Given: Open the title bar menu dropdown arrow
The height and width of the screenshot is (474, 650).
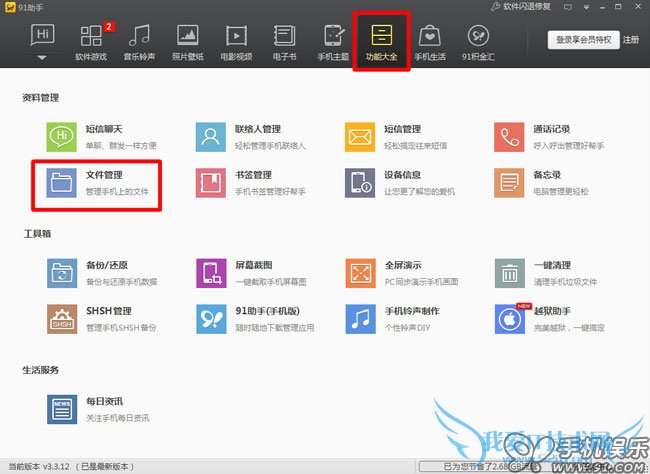Looking at the screenshot, I should (586, 7).
